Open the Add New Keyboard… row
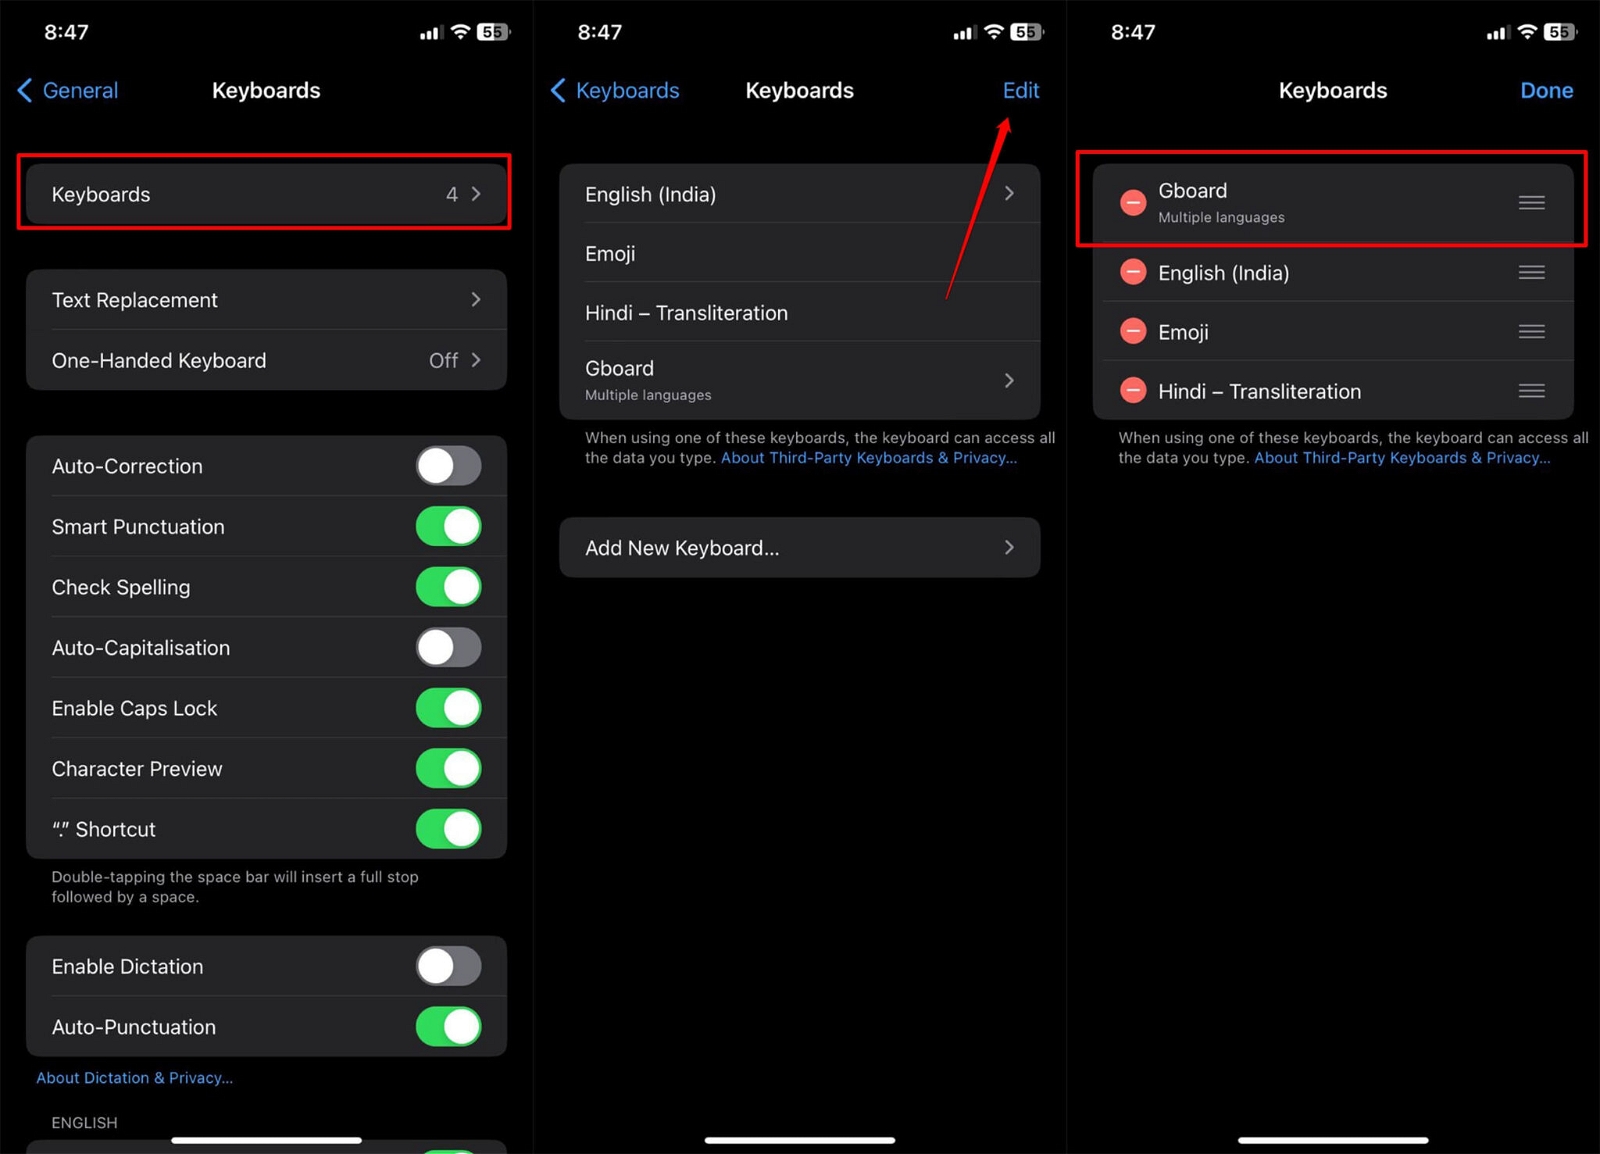The width and height of the screenshot is (1600, 1154). coord(799,547)
